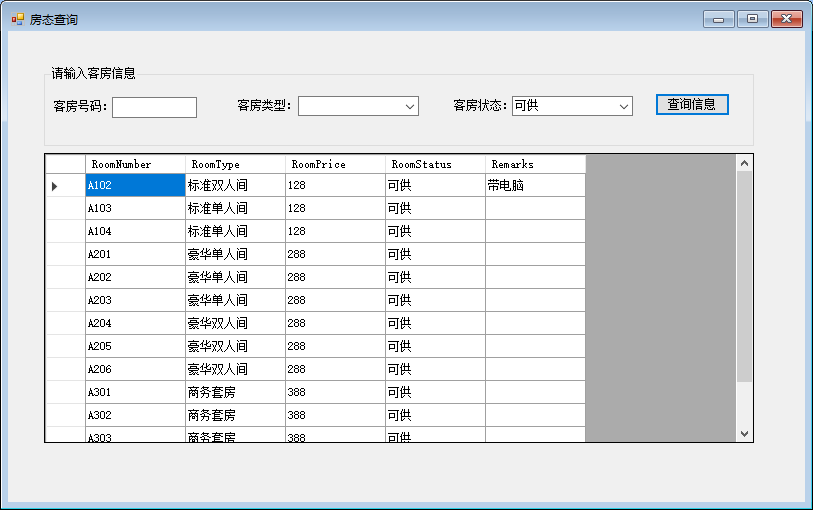The width and height of the screenshot is (813, 510).
Task: Select the A201 room number cell
Action: click(135, 254)
